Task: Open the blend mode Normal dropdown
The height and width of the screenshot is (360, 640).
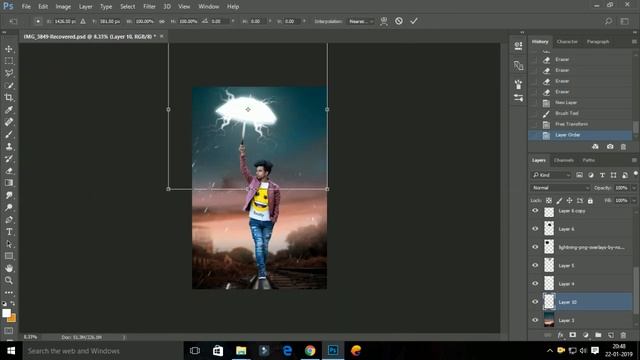Action: [x=560, y=188]
